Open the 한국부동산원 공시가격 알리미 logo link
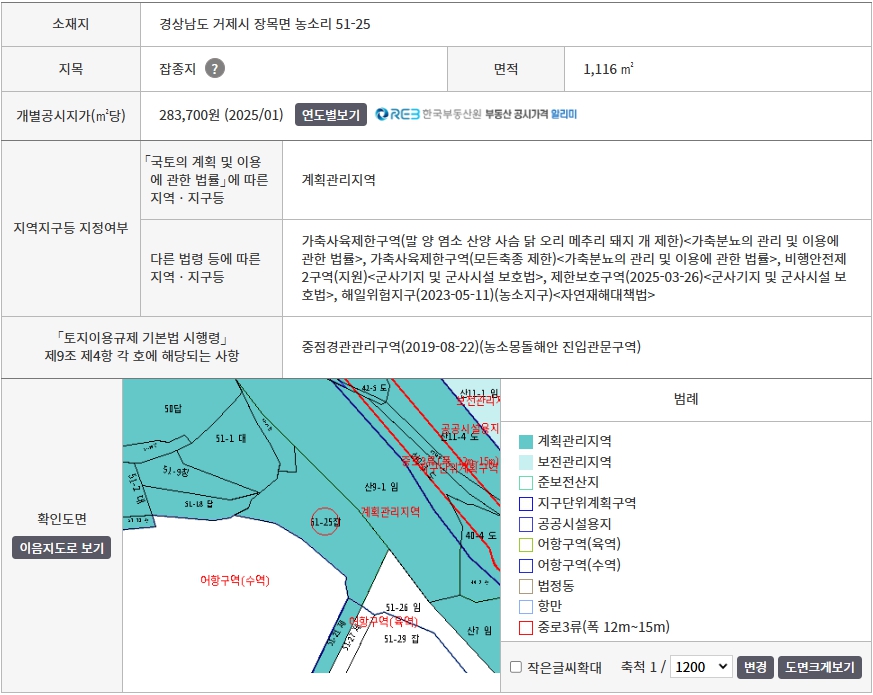This screenshot has height=695, width=873. 476,114
